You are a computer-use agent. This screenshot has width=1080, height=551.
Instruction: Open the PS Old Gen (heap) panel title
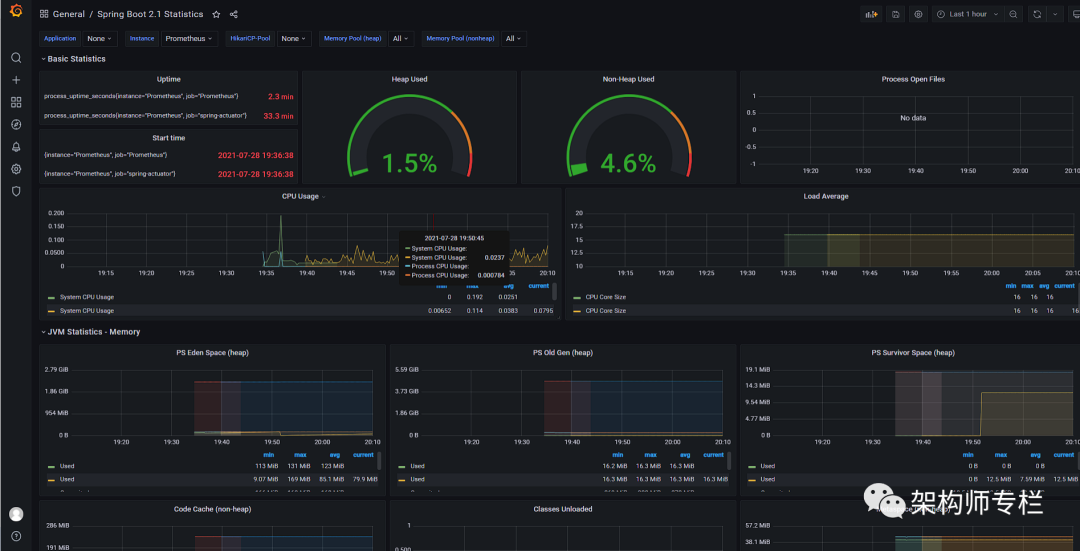point(563,353)
